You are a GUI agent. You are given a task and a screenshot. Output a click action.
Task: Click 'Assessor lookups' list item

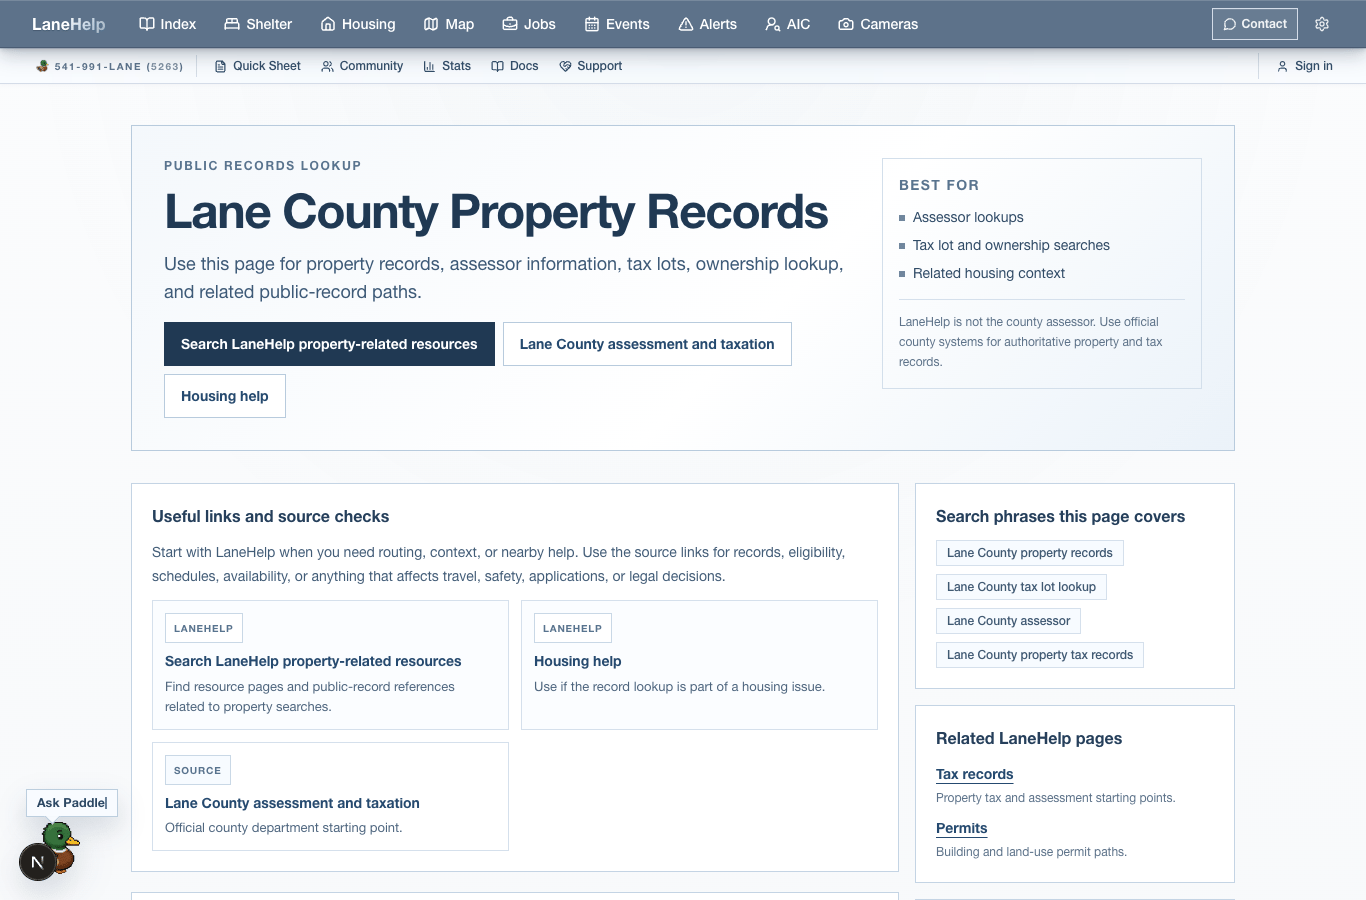[x=968, y=217]
